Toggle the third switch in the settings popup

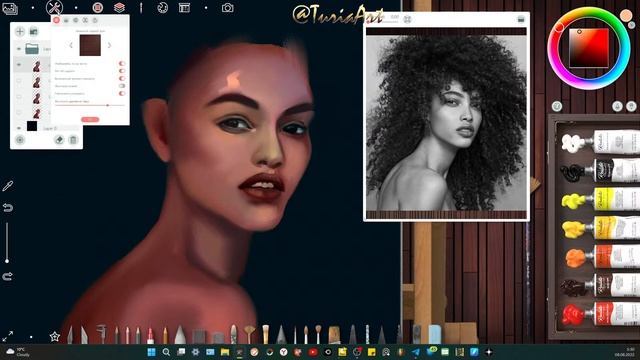click(x=122, y=78)
